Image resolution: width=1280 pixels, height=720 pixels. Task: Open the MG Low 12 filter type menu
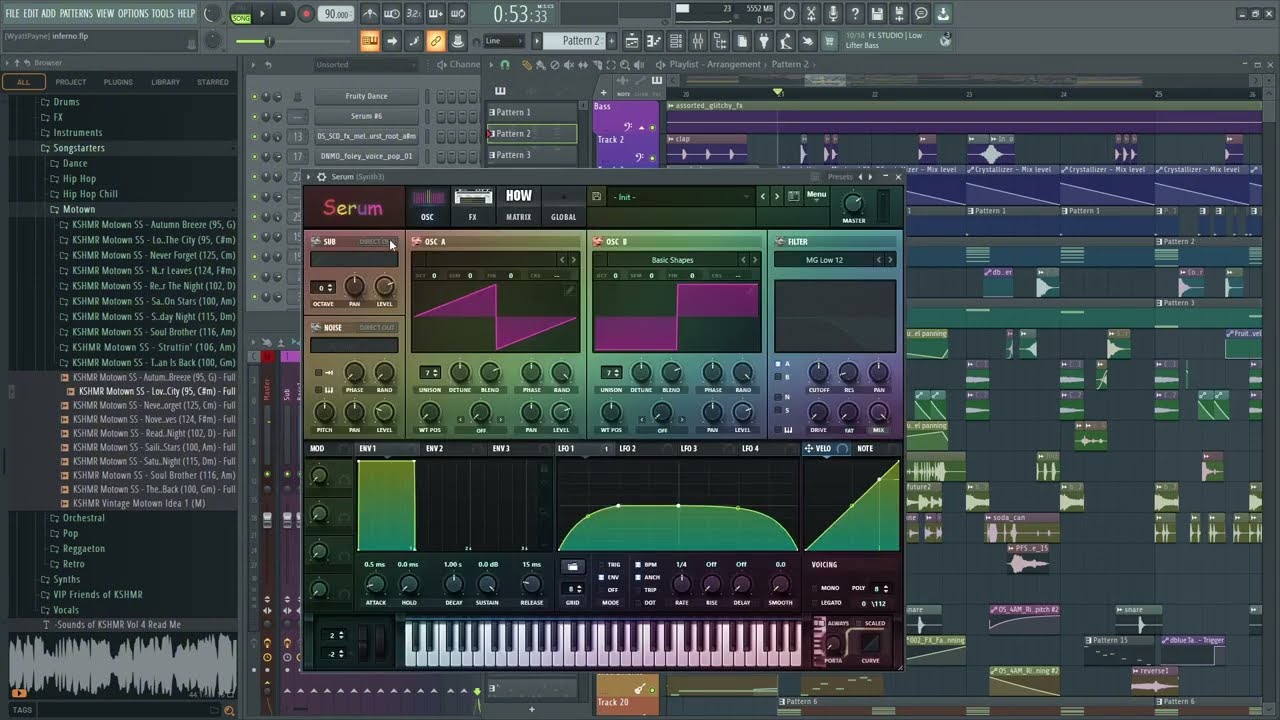tap(825, 260)
